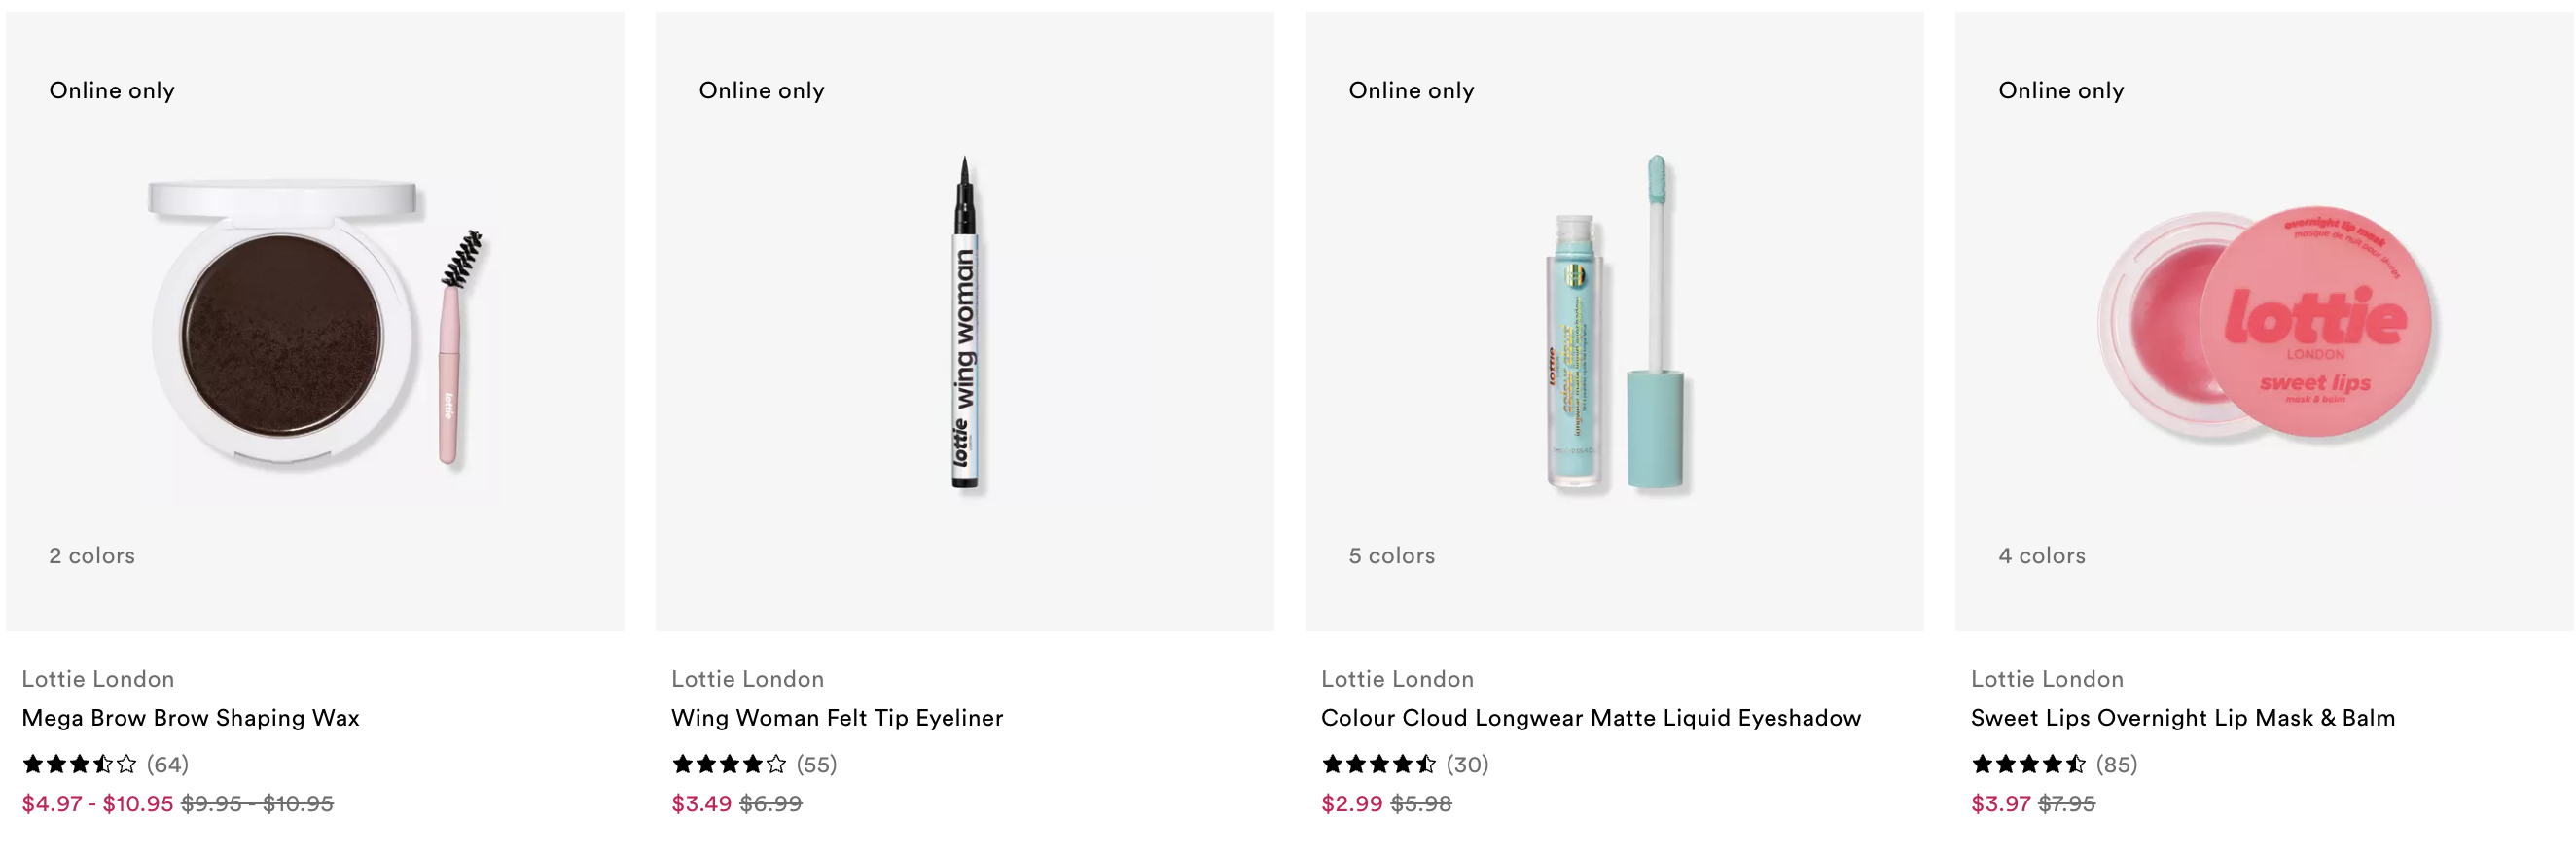
Task: View the 55 reviews count for eyeliner
Action: 817,765
